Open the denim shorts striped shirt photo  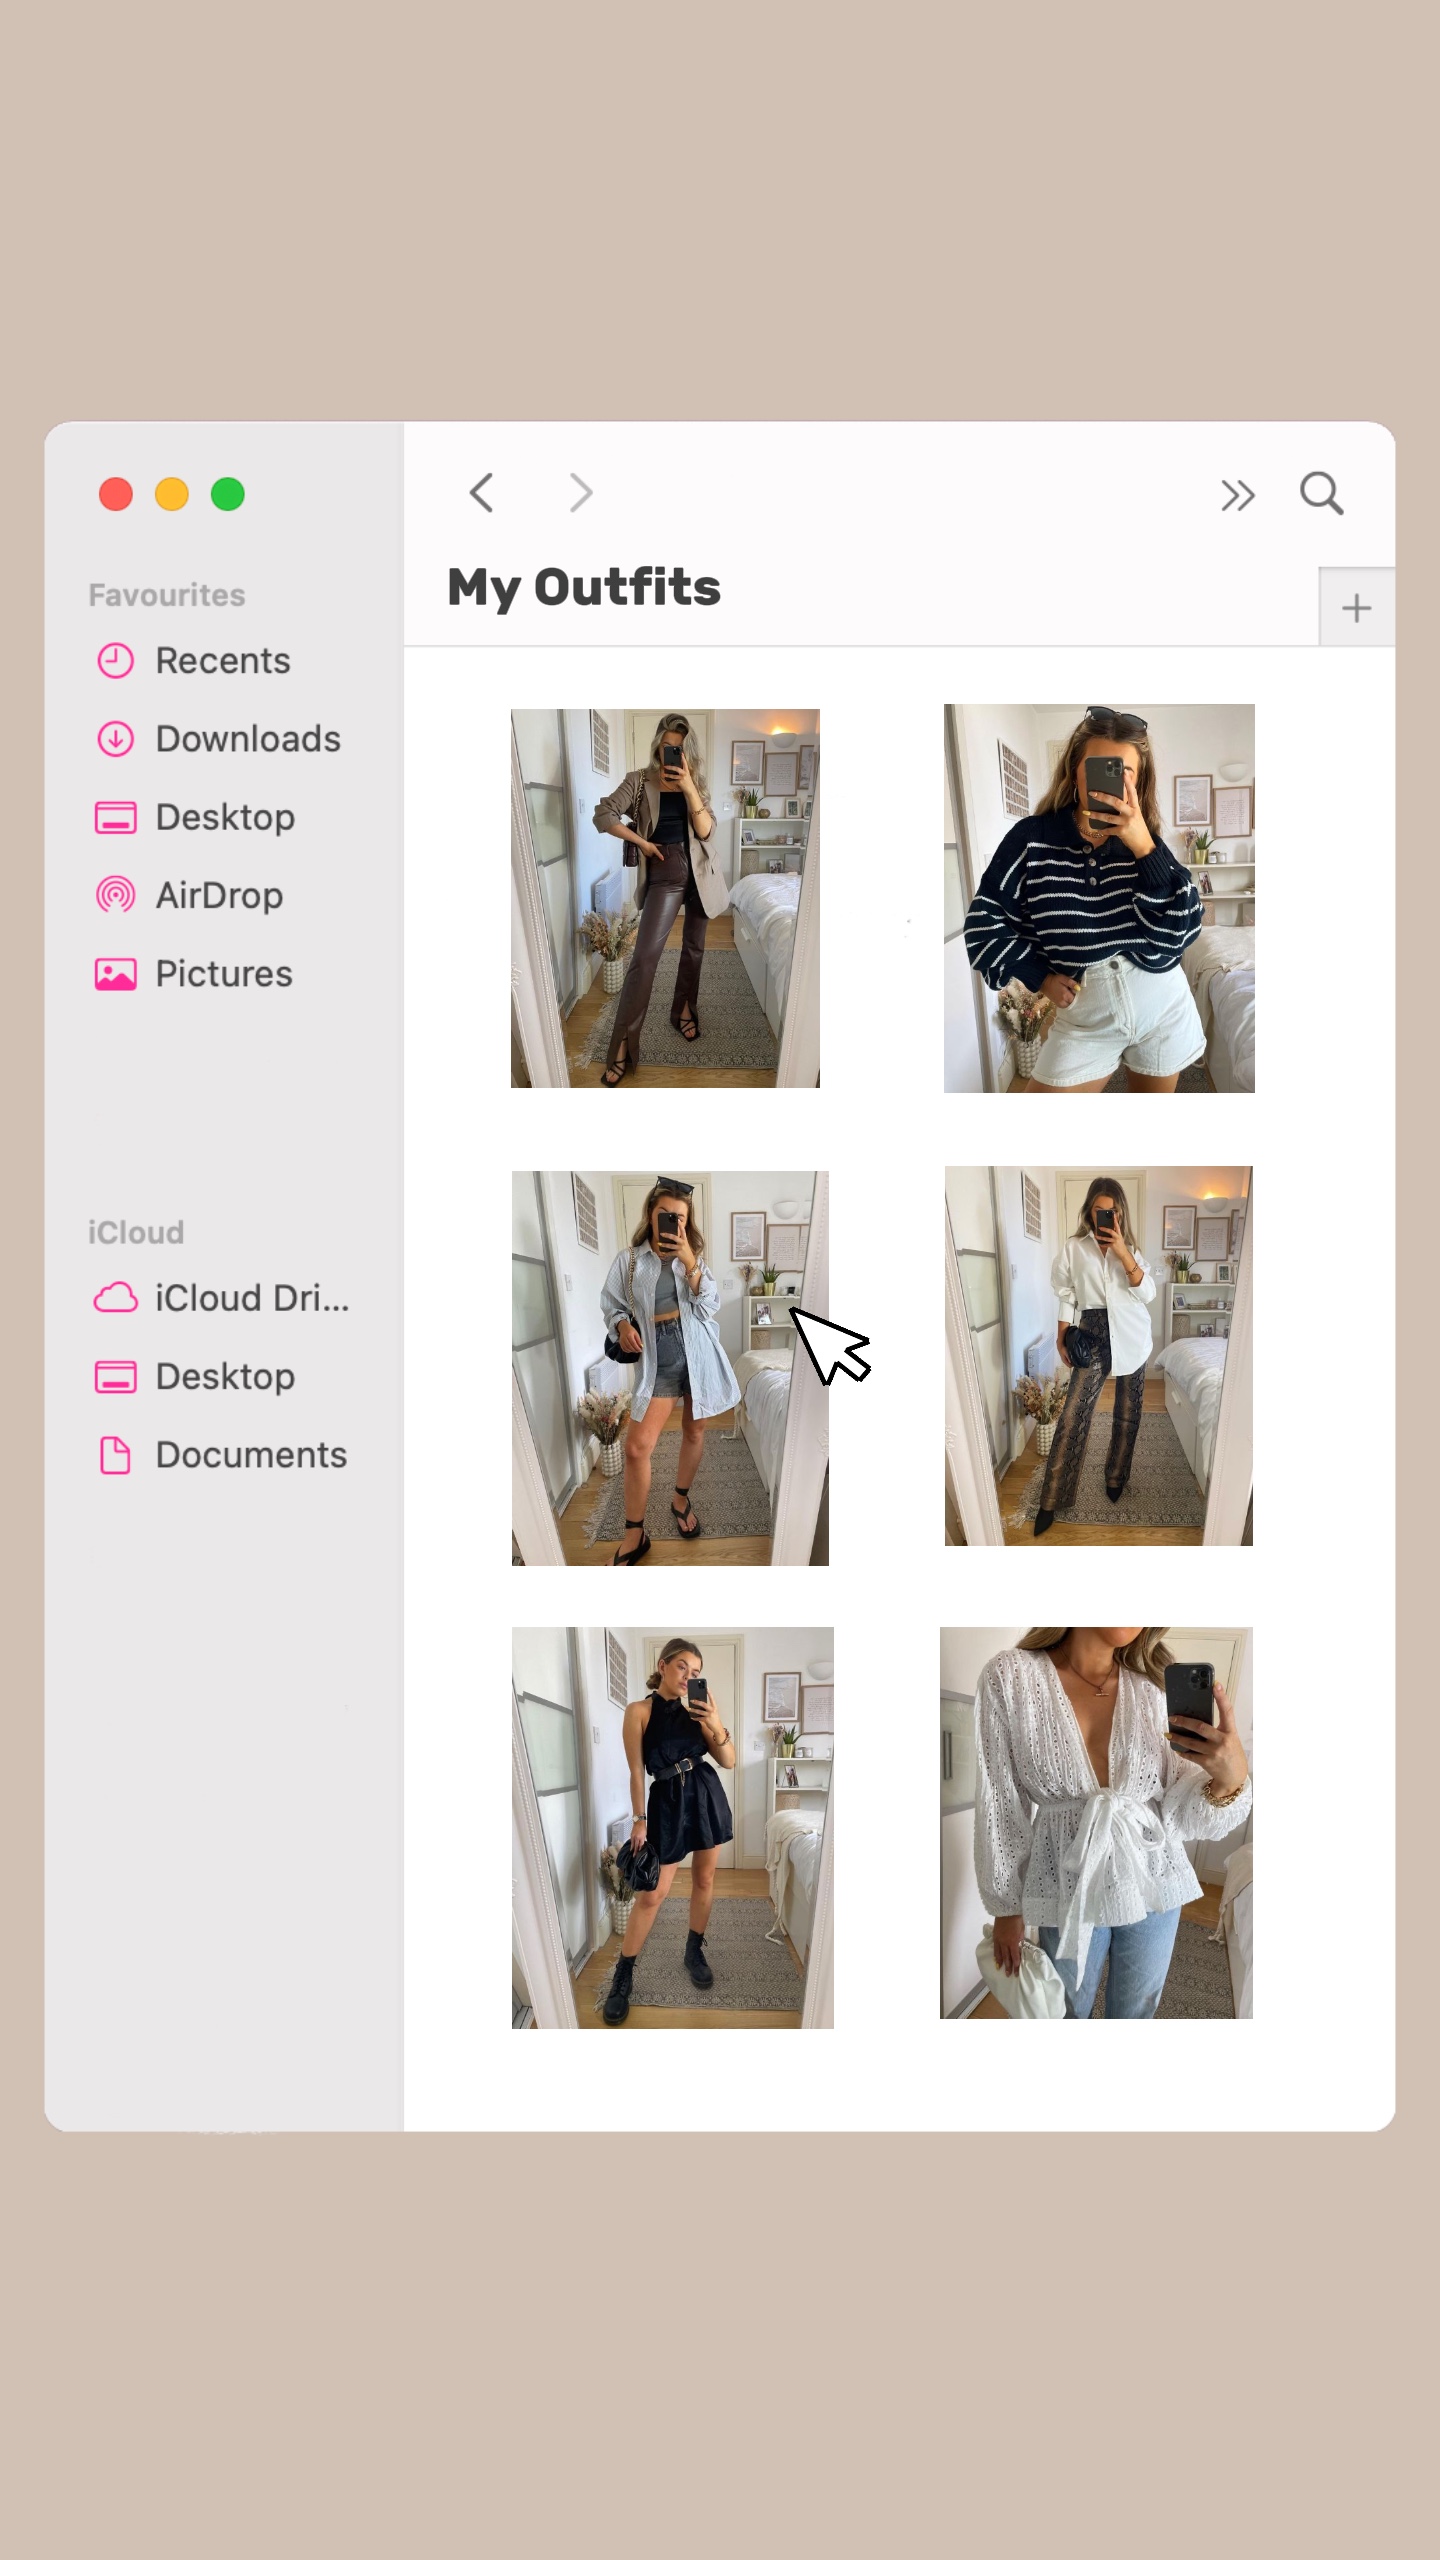click(x=669, y=1368)
